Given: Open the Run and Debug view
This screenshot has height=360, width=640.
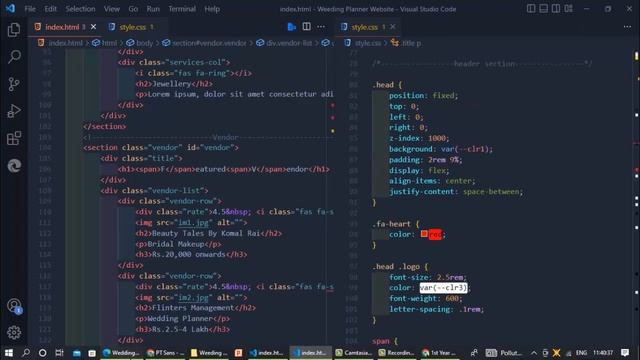Looking at the screenshot, I should click(x=14, y=111).
